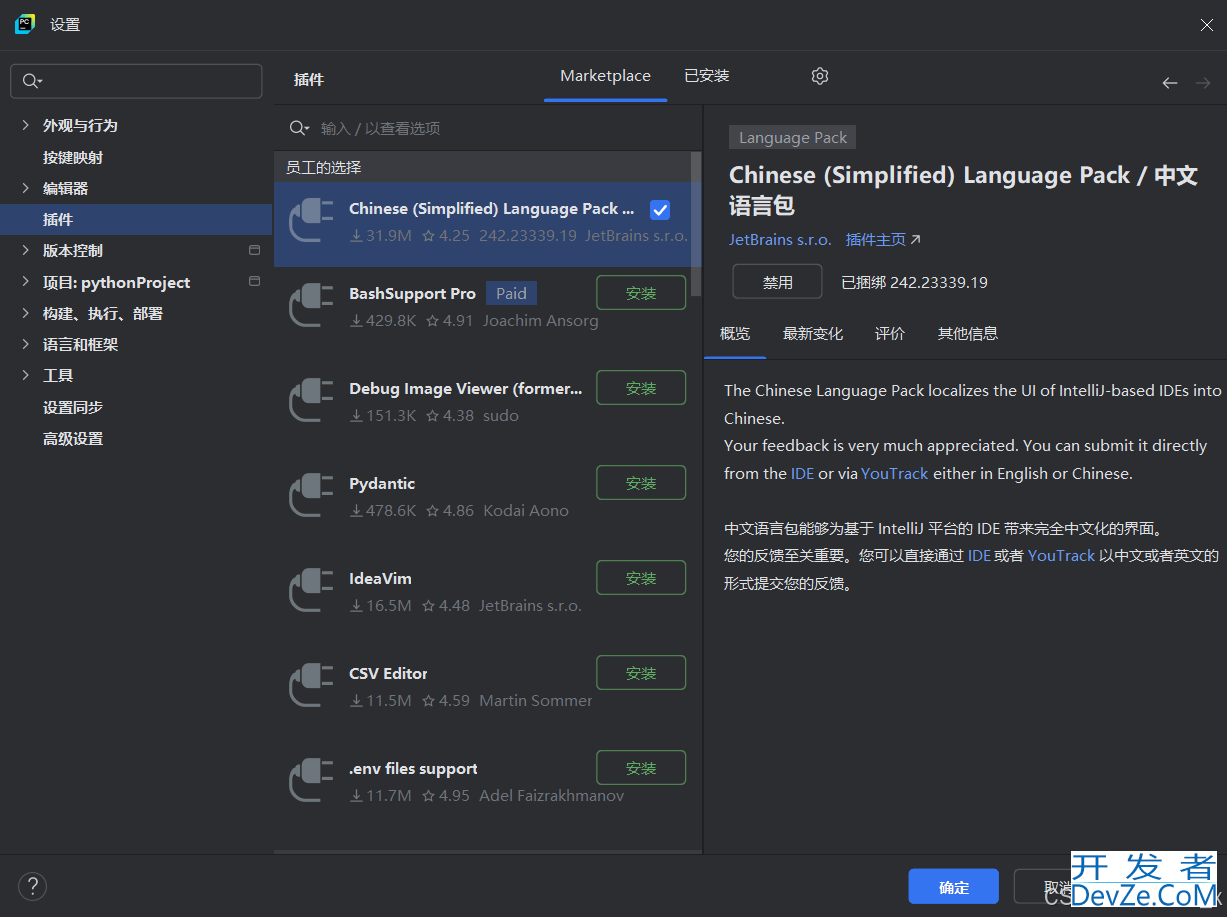This screenshot has width=1227, height=917.
Task: Open the 最新变化 tab
Action: 813,334
